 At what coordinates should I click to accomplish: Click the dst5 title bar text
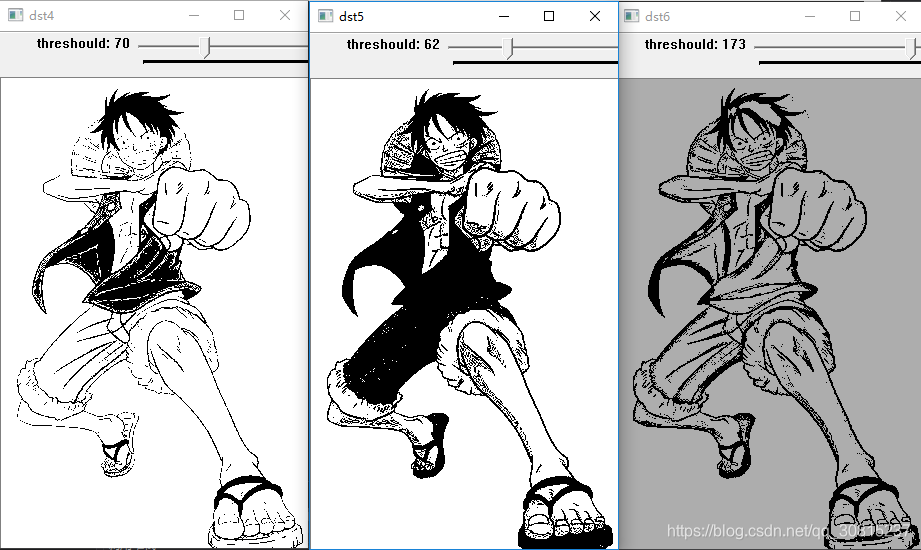351,16
